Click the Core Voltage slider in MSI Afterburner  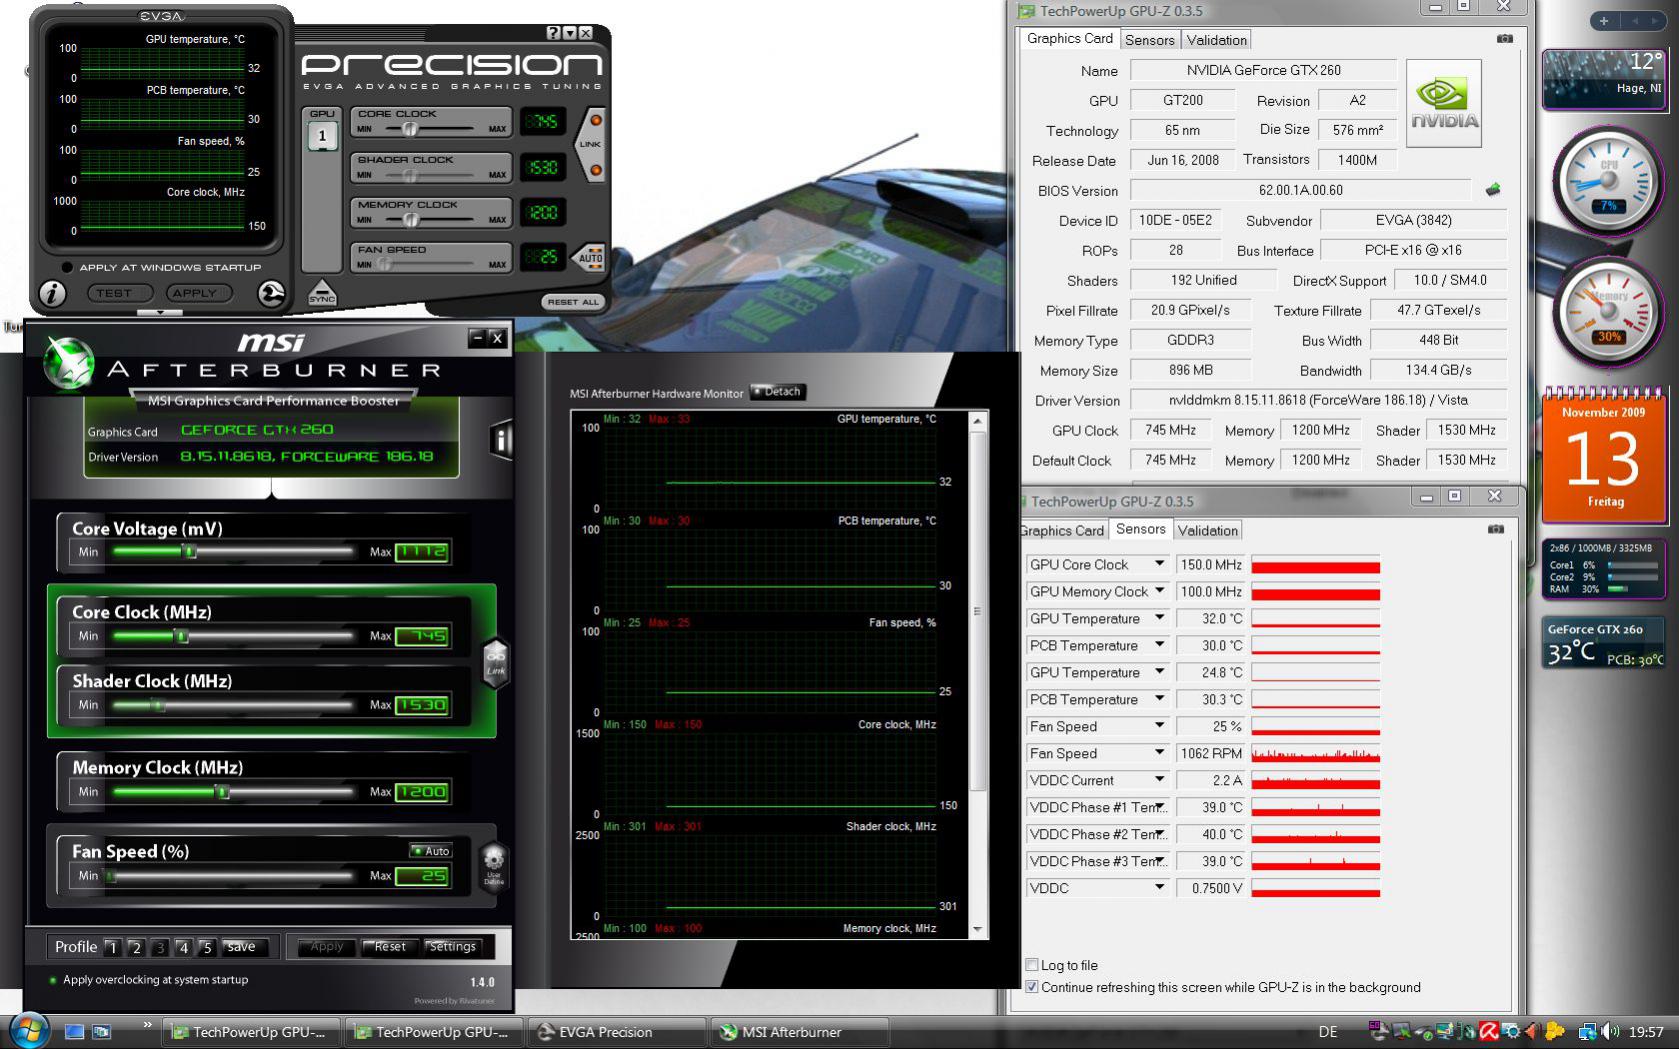[x=232, y=552]
